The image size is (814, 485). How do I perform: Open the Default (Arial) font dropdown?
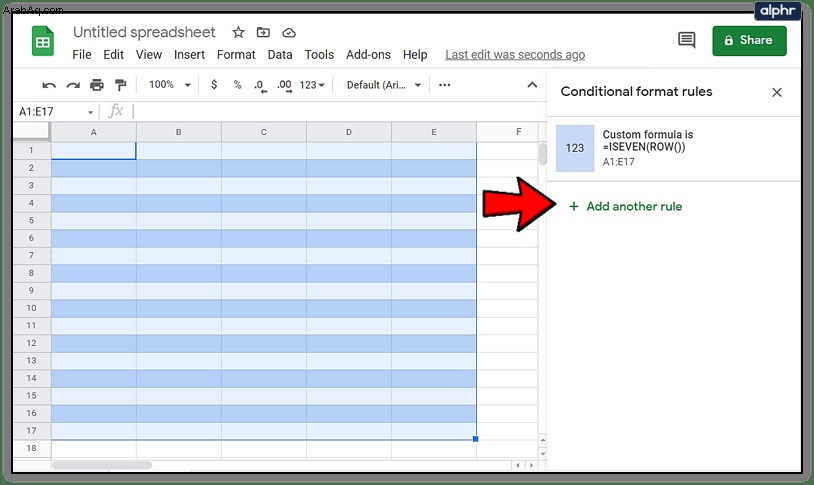(384, 85)
